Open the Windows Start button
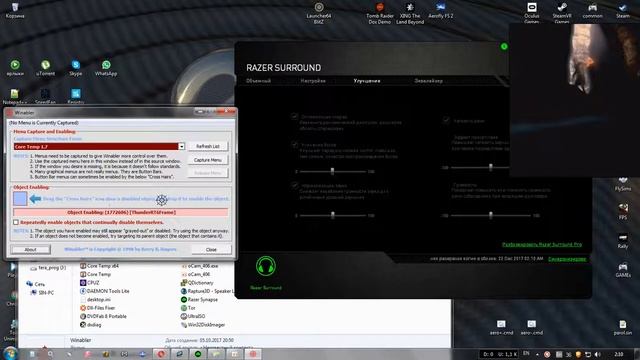 coord(10,353)
